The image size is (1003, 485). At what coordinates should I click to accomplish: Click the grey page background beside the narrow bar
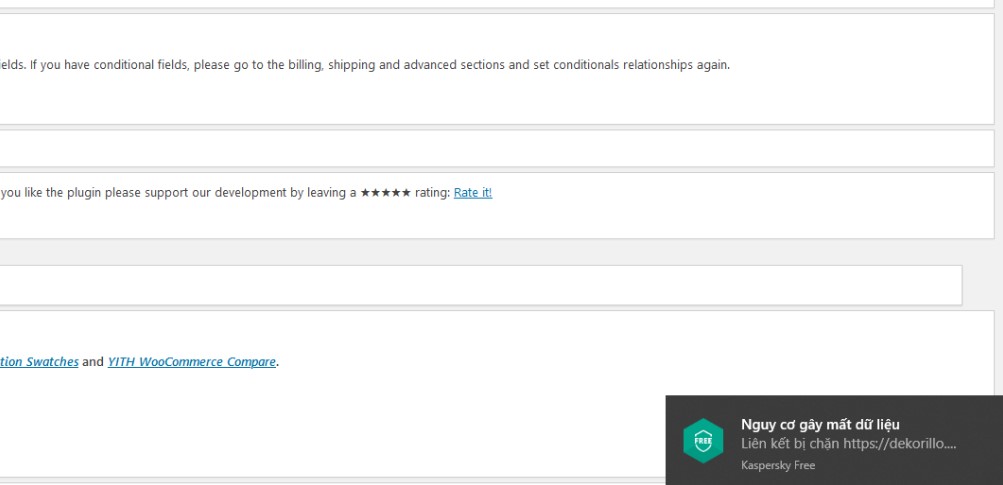982,285
